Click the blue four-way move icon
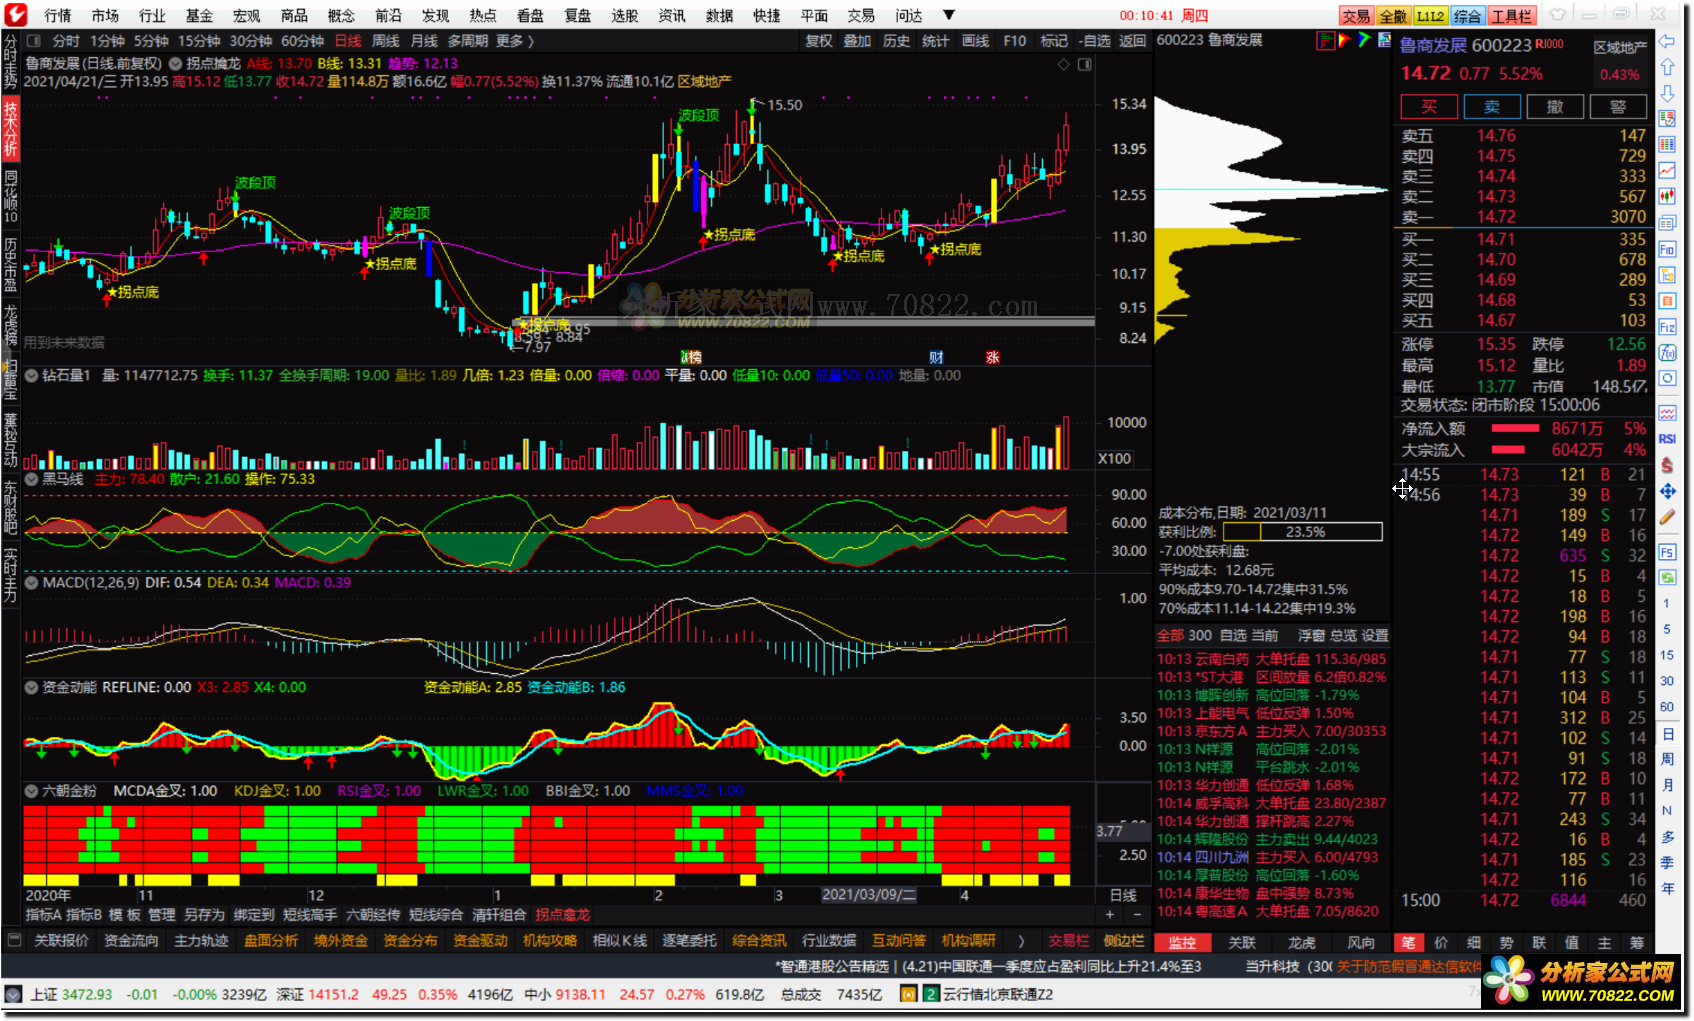Viewport: 1694px width, 1021px height. (1667, 491)
